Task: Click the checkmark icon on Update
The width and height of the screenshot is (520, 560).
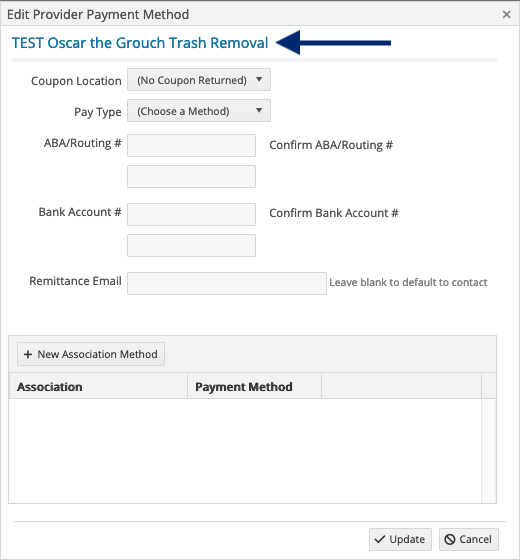Action: pyautogui.click(x=380, y=539)
